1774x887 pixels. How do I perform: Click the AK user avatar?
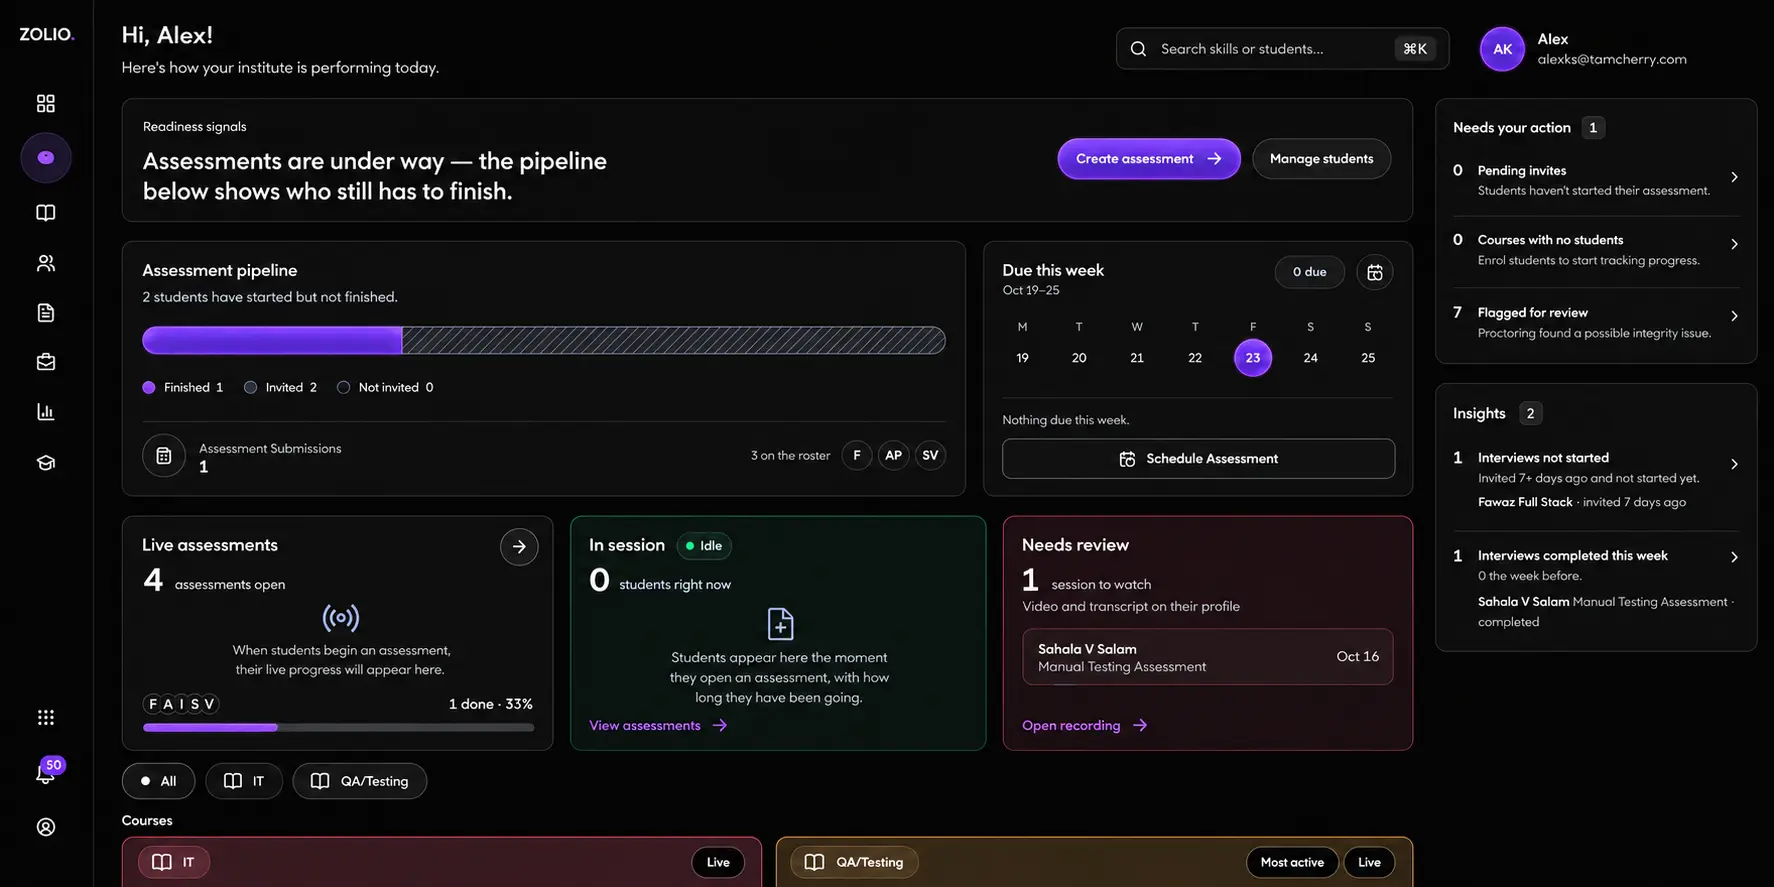tap(1502, 49)
